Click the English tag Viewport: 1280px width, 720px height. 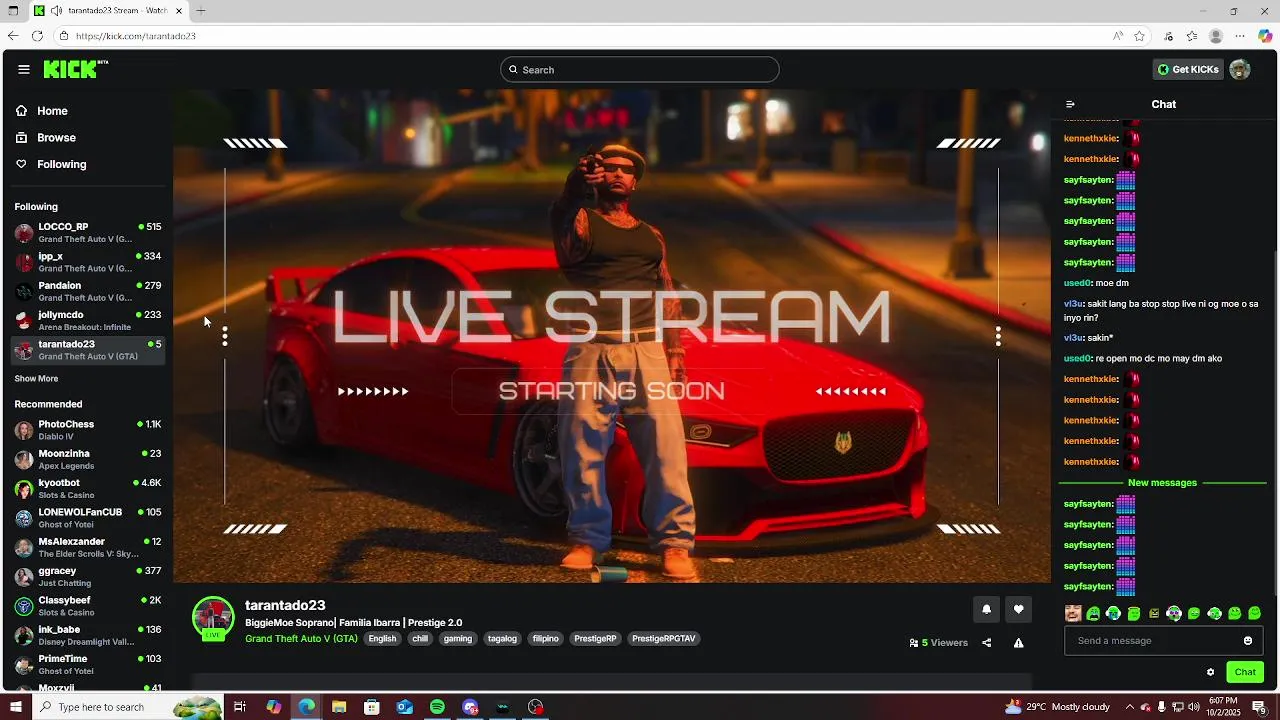[x=382, y=639]
